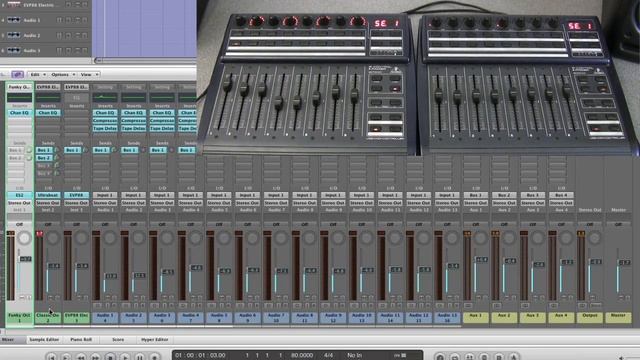Click the arrange area horizontal scrollbar

(x=145, y=60)
